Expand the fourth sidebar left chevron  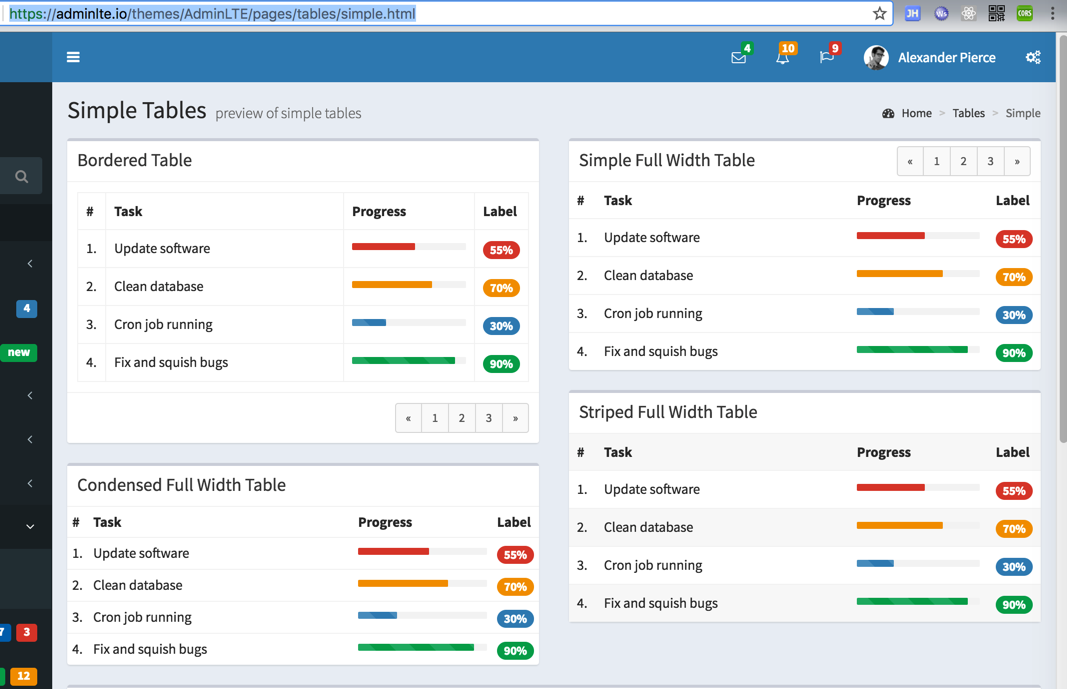30,483
